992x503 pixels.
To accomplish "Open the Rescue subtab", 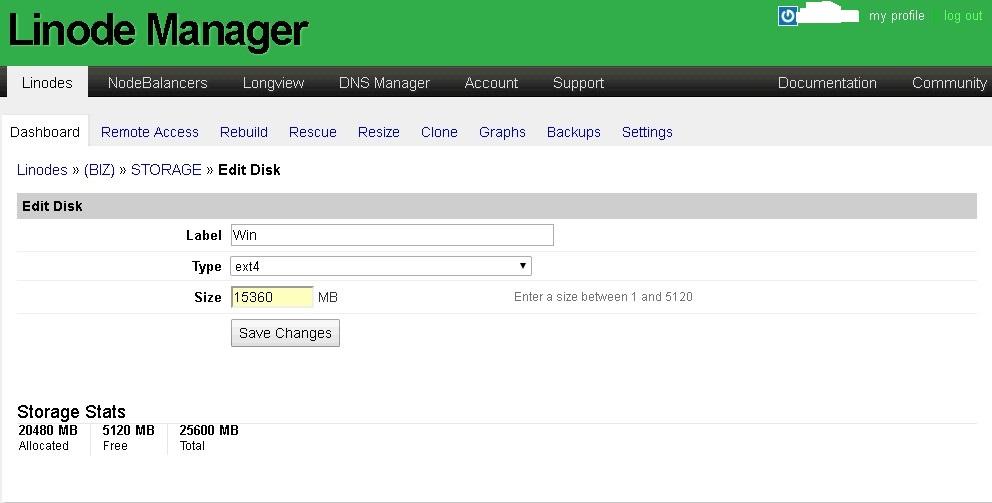I will (313, 132).
